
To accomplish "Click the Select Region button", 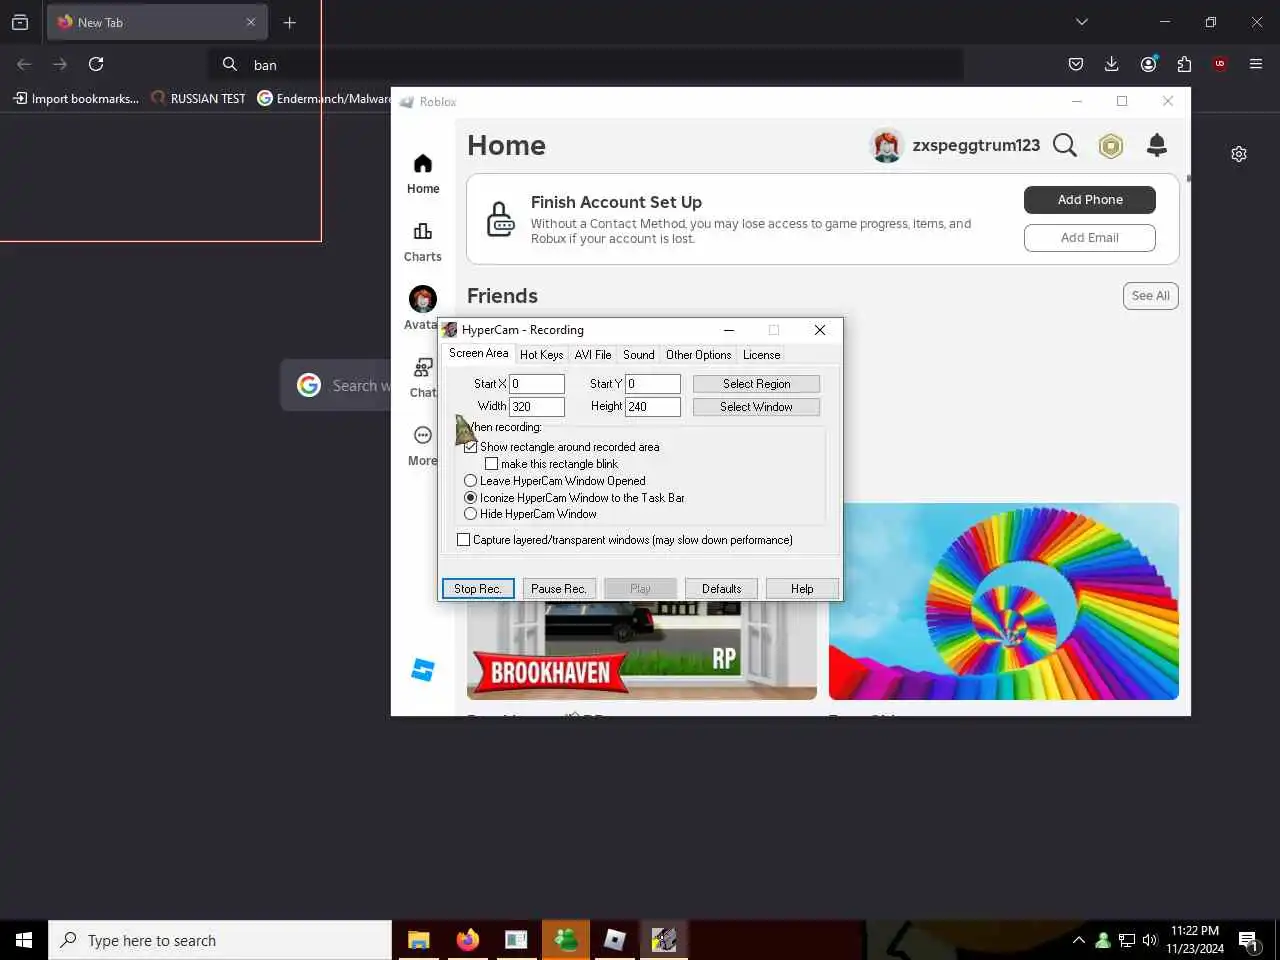I will (x=756, y=384).
